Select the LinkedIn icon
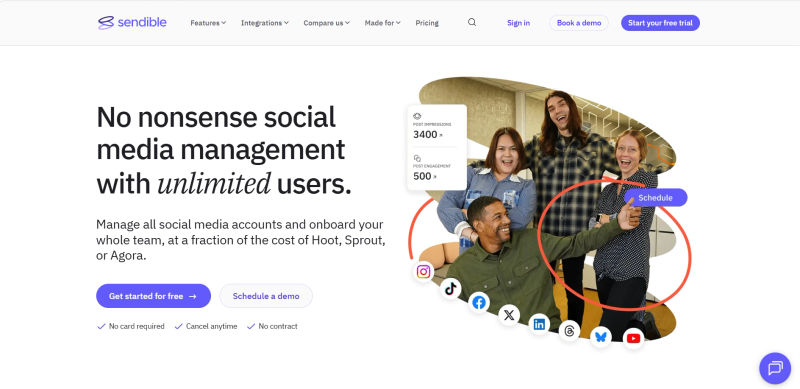Viewport: 800px width, 389px height. click(x=539, y=324)
